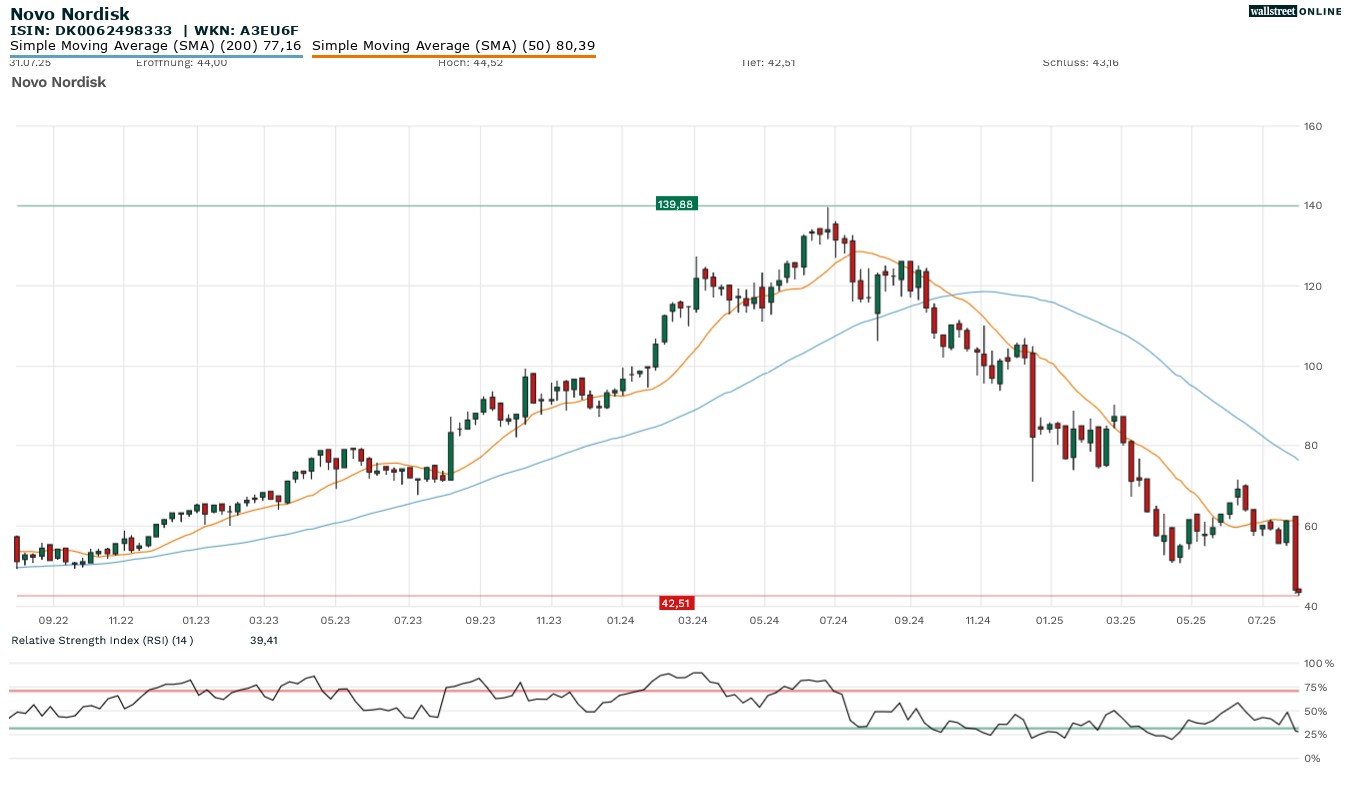Click the bold Novo Nordisk page heading
Screen dimensions: 1349x786
click(x=69, y=14)
